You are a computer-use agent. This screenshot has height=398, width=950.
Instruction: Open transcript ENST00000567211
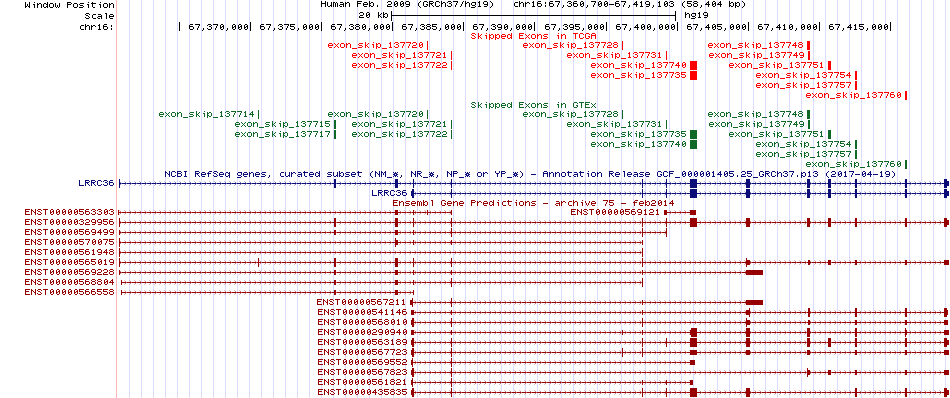pyautogui.click(x=362, y=302)
